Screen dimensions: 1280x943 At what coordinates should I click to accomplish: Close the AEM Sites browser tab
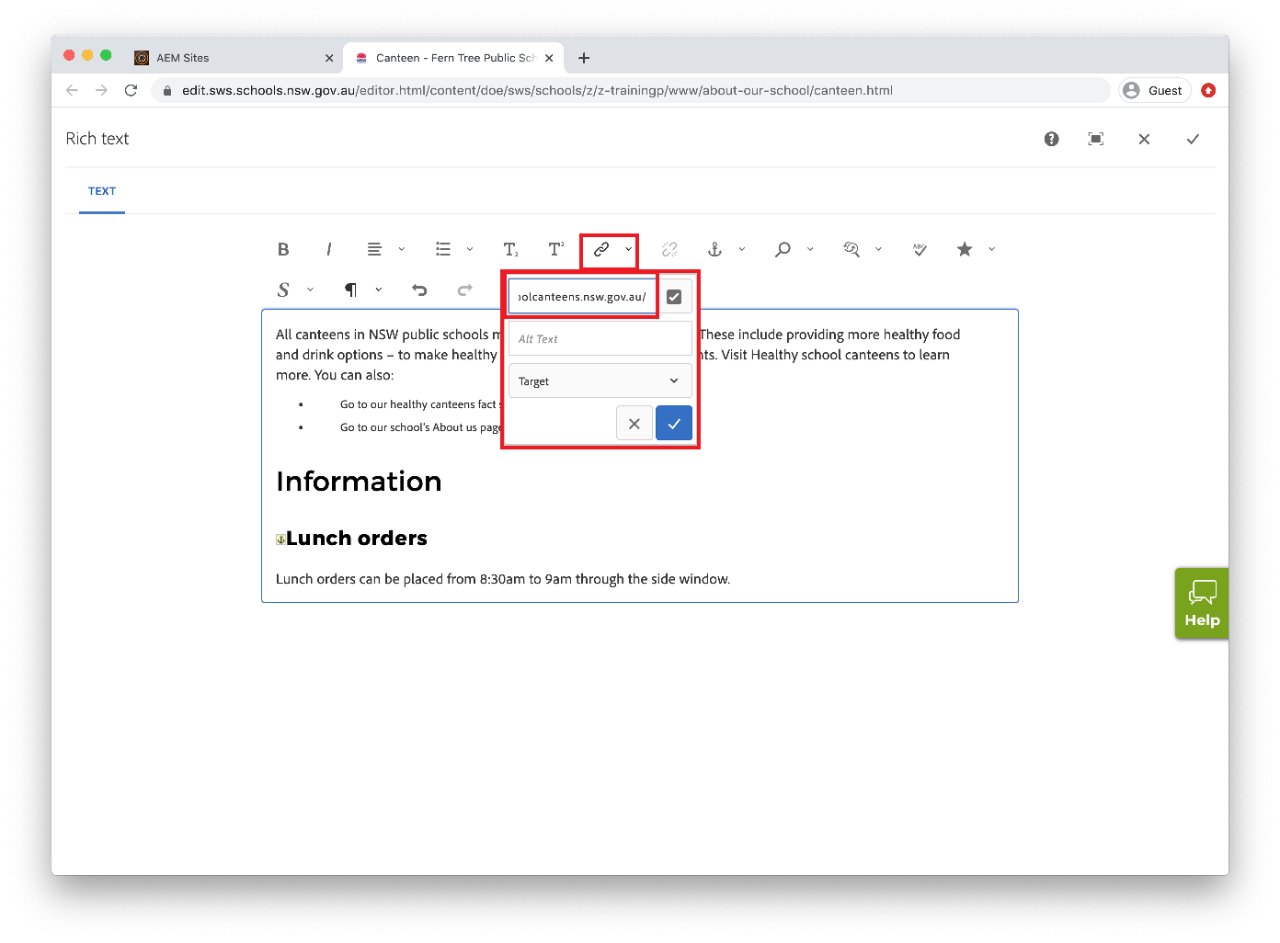(329, 58)
